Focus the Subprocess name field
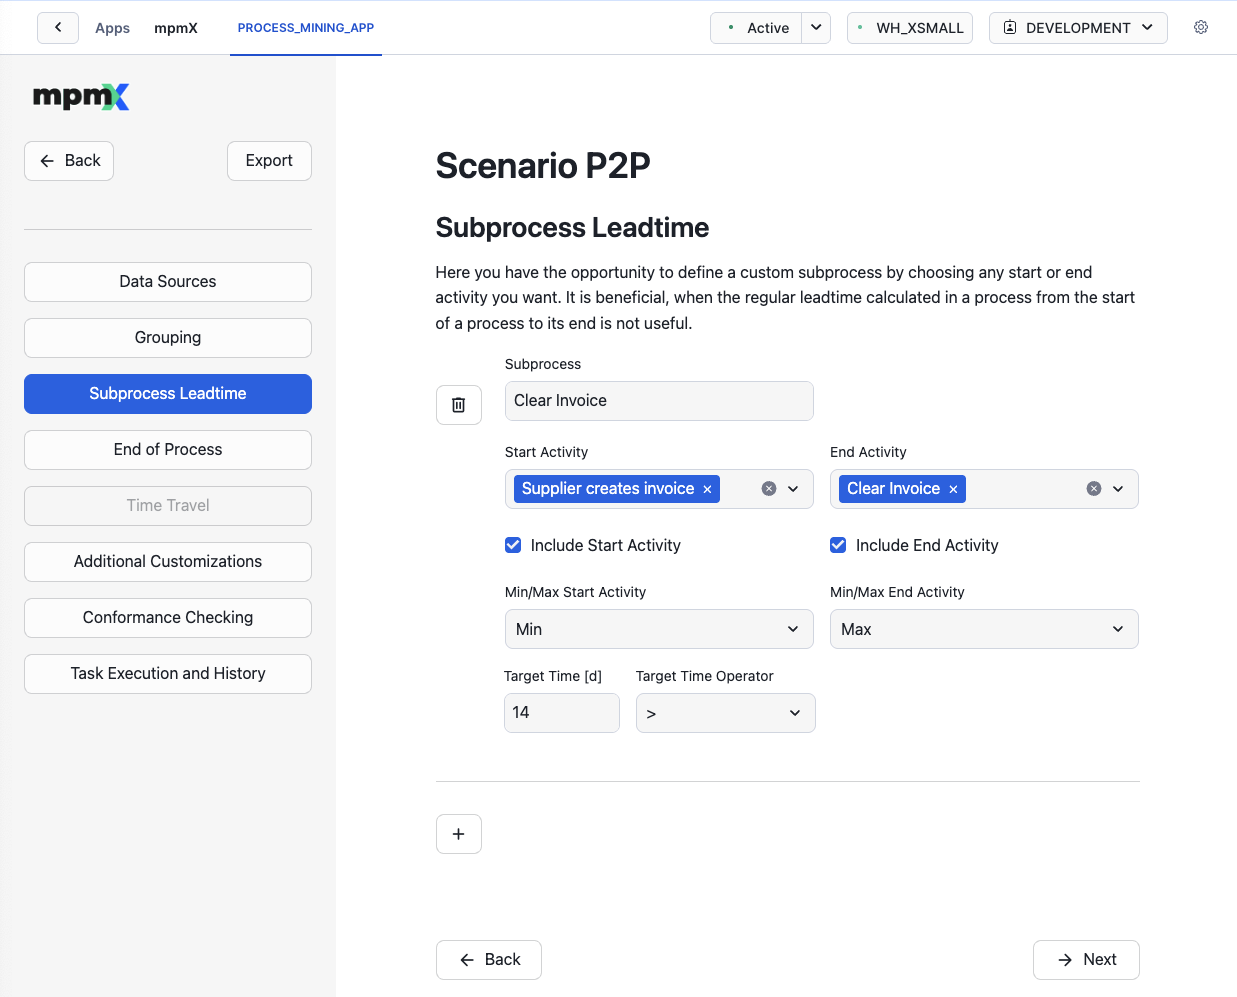The image size is (1237, 997). tap(659, 401)
